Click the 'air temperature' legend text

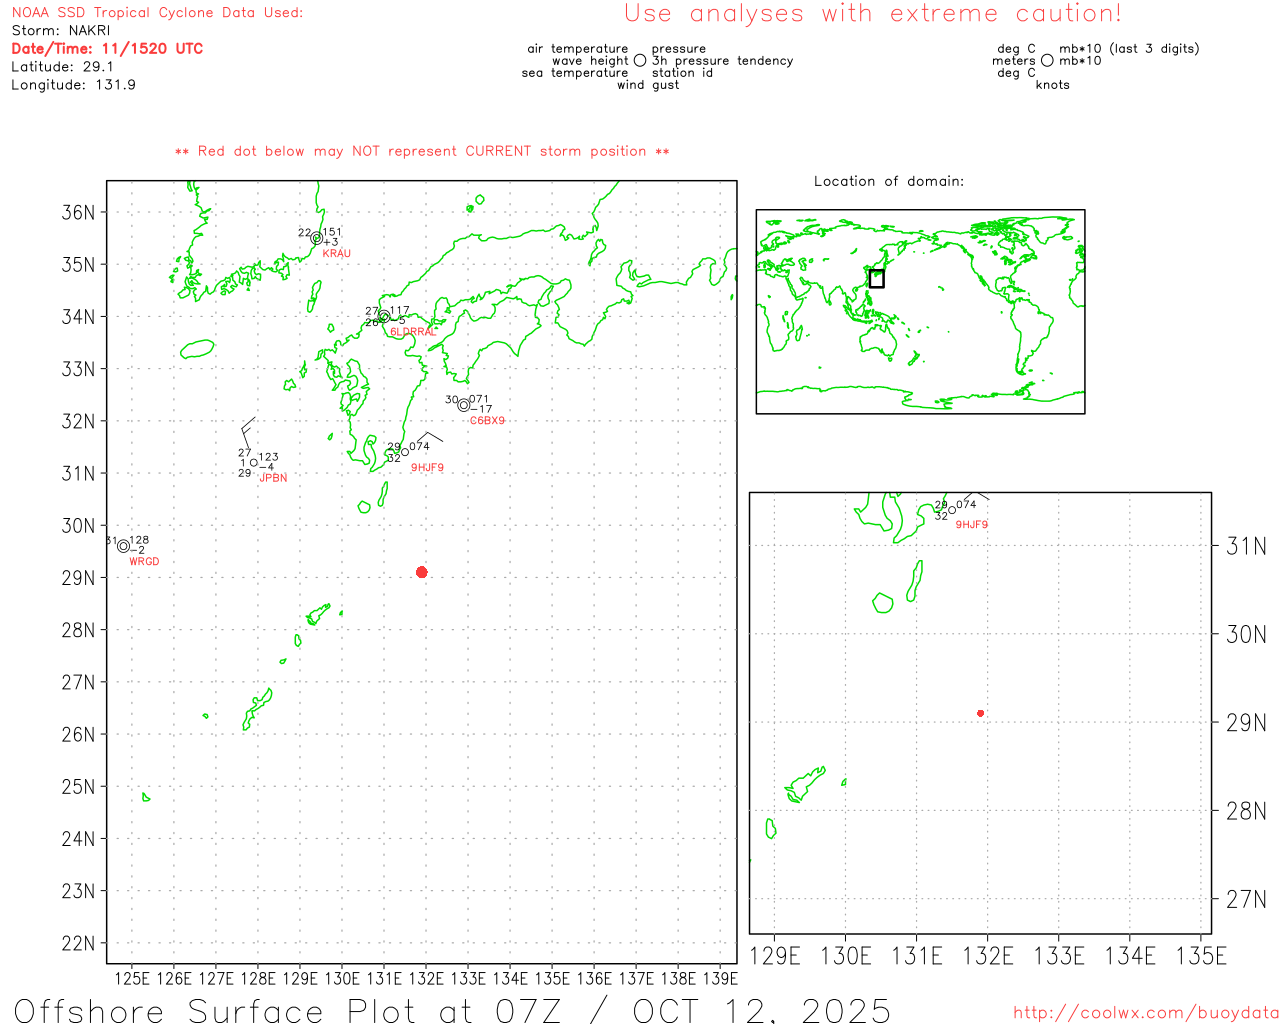[x=578, y=49]
